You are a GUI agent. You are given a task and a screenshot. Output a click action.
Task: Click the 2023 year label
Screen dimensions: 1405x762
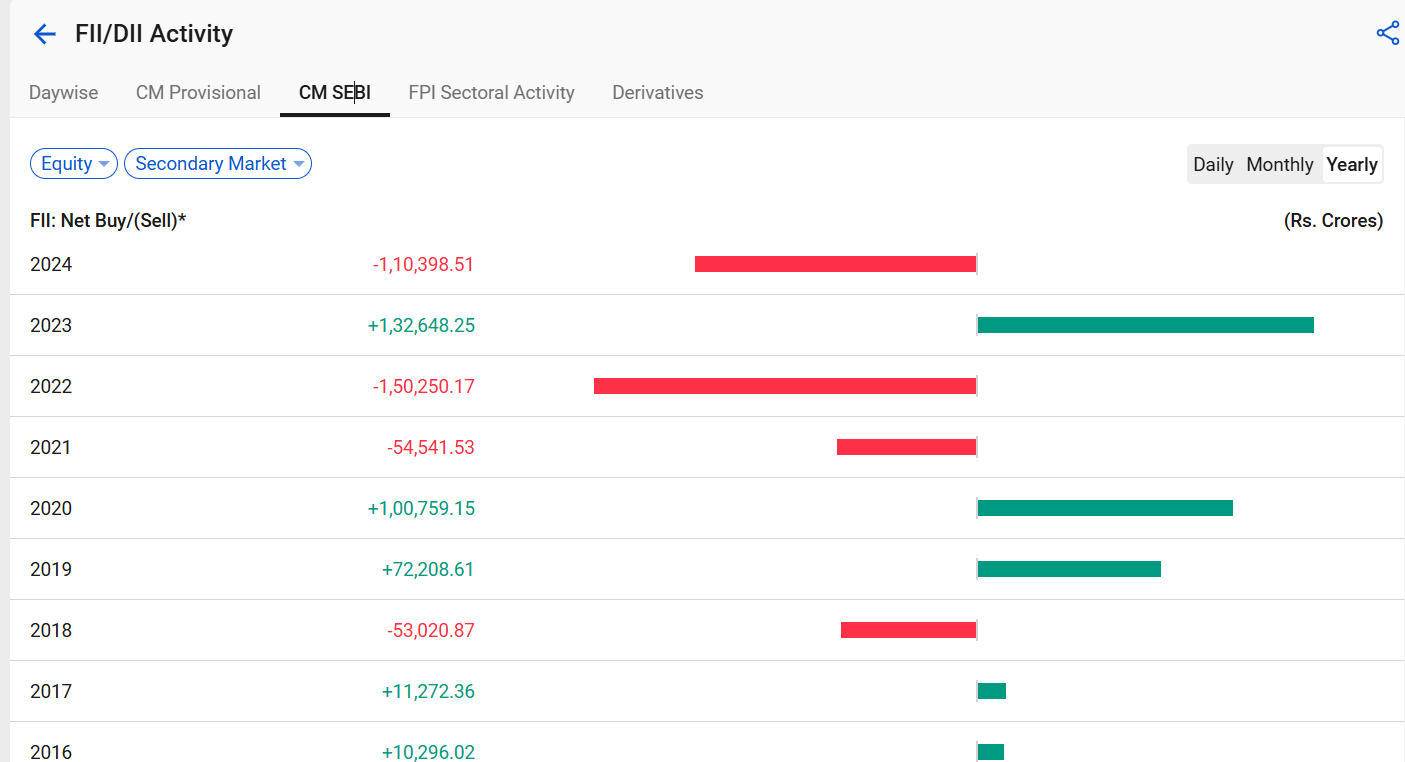point(51,326)
